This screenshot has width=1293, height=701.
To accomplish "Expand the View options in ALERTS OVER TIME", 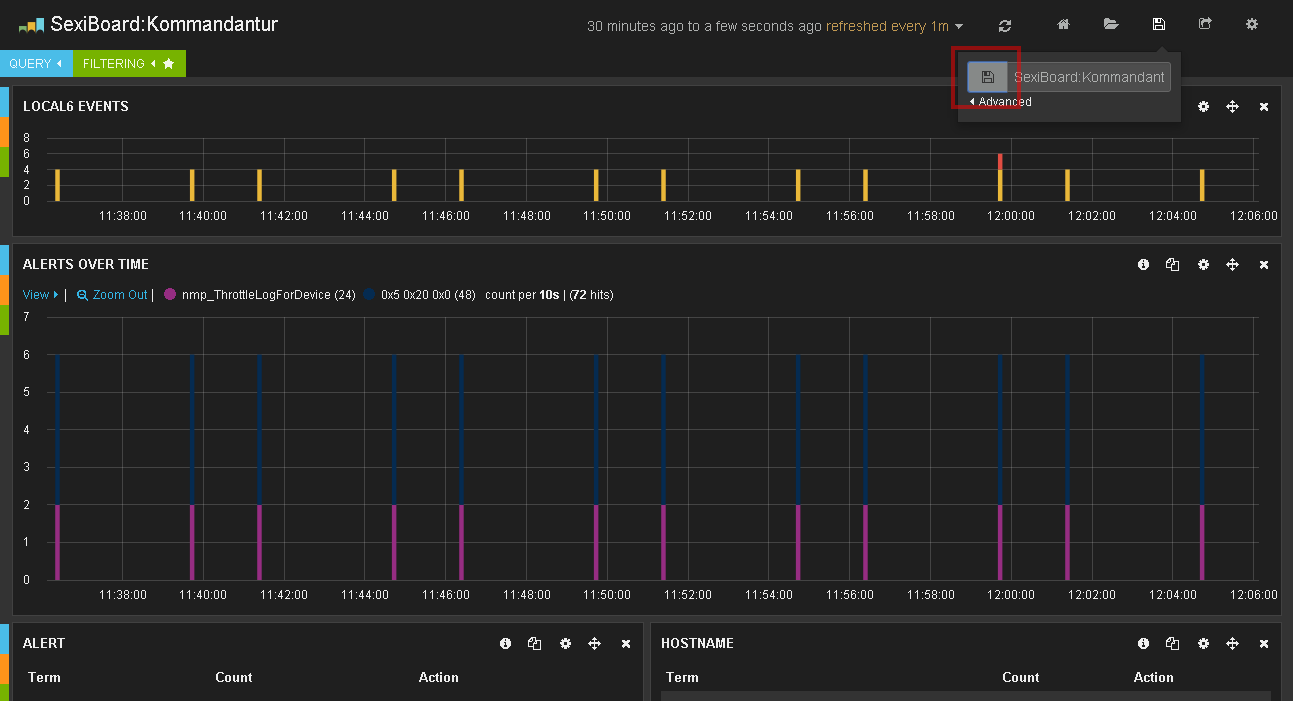I will pyautogui.click(x=40, y=295).
